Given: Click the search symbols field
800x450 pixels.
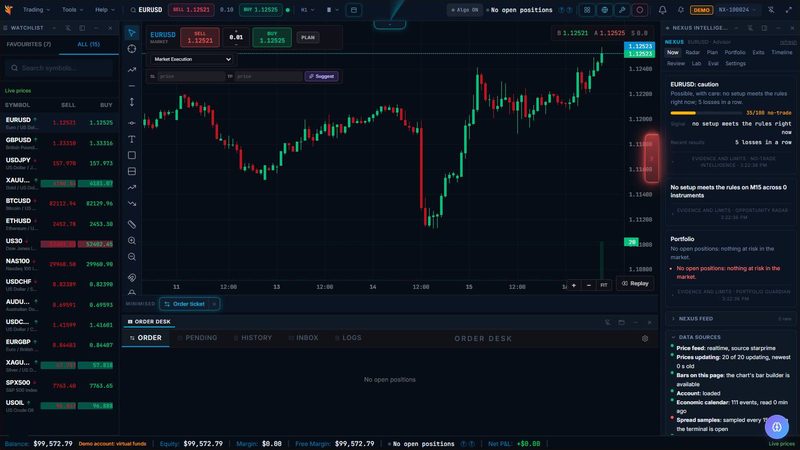Looking at the screenshot, I should click(59, 68).
